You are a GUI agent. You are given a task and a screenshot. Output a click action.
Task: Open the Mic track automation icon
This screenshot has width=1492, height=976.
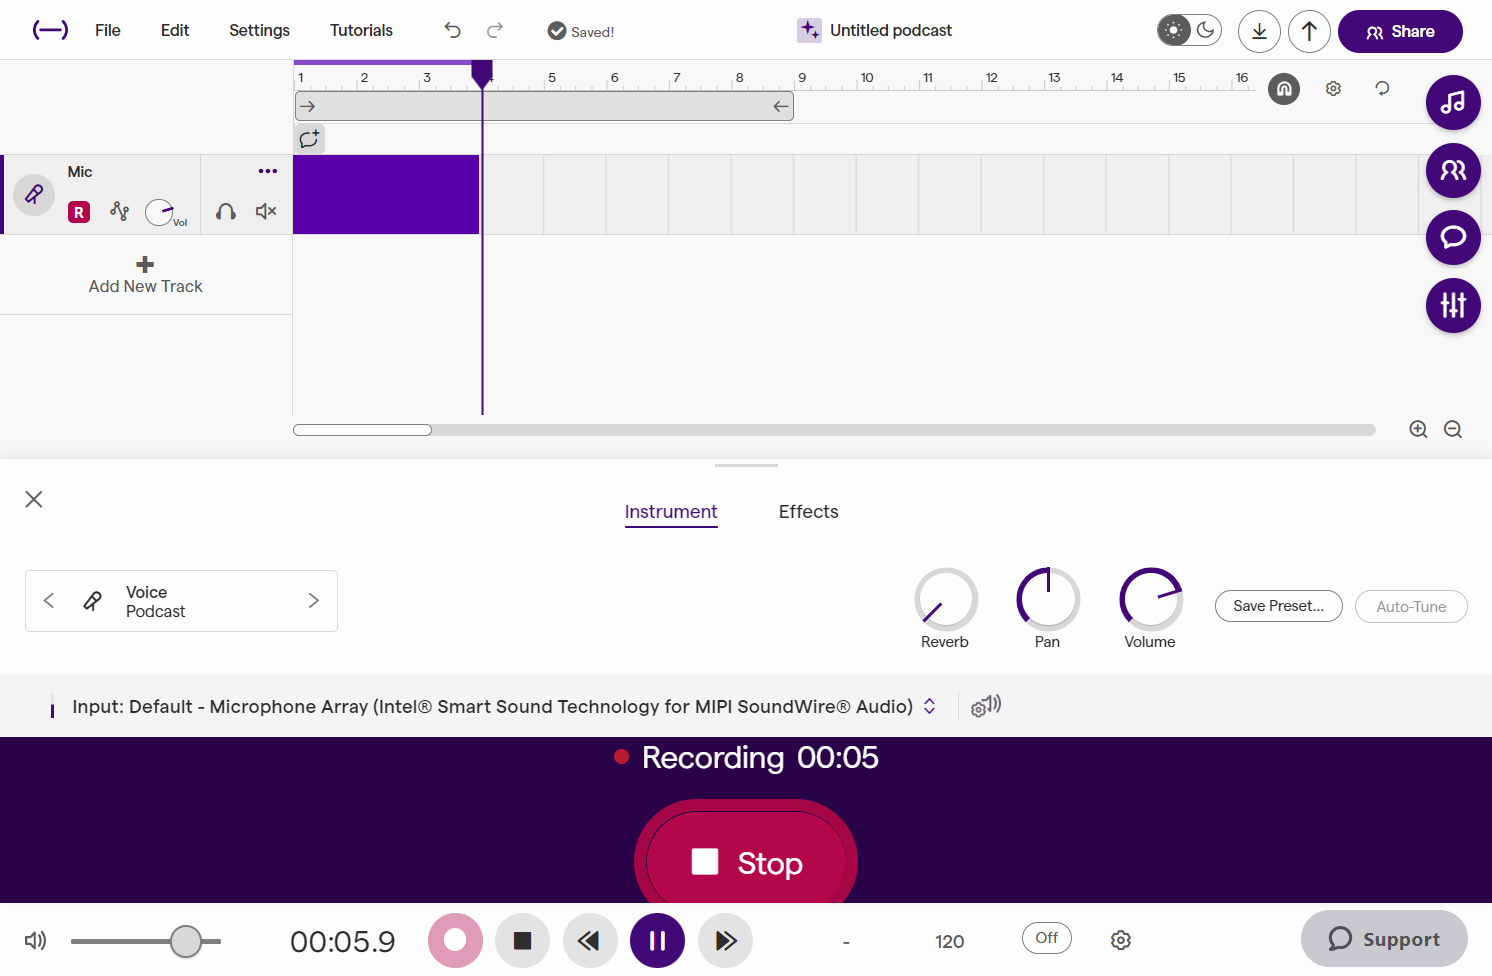120,211
